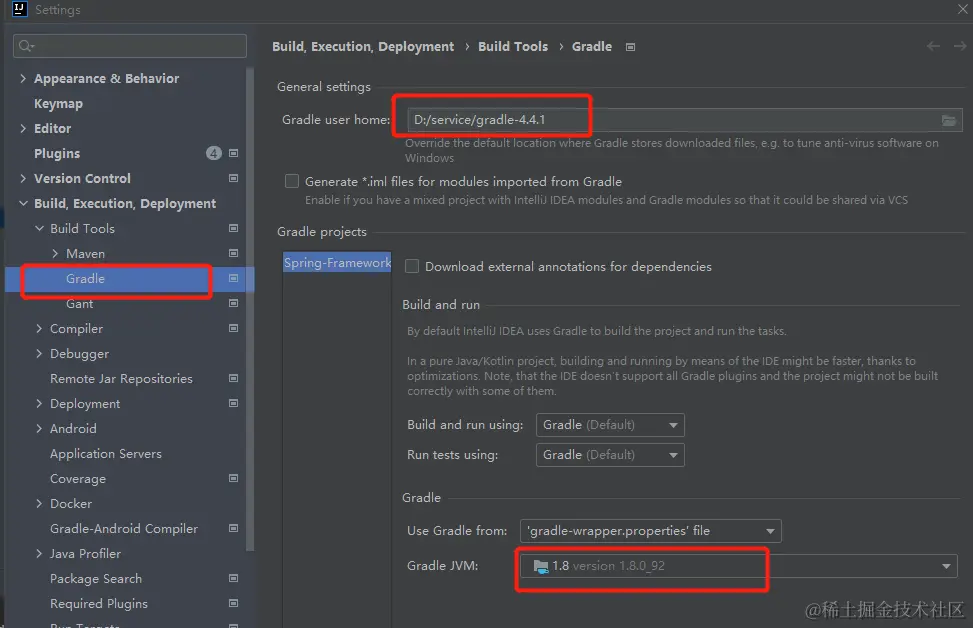
Task: Click the project-level settings icon next to Gradle breadcrumb
Action: point(630,47)
